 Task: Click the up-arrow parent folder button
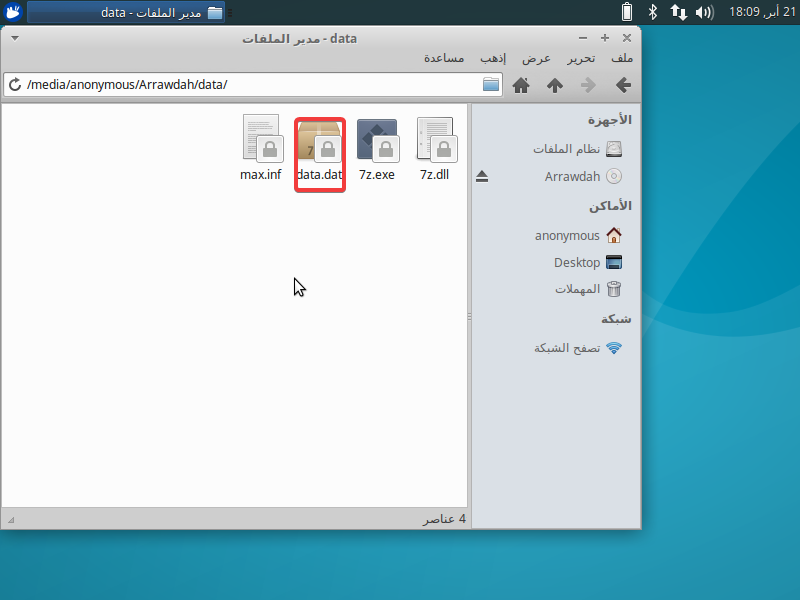[554, 85]
